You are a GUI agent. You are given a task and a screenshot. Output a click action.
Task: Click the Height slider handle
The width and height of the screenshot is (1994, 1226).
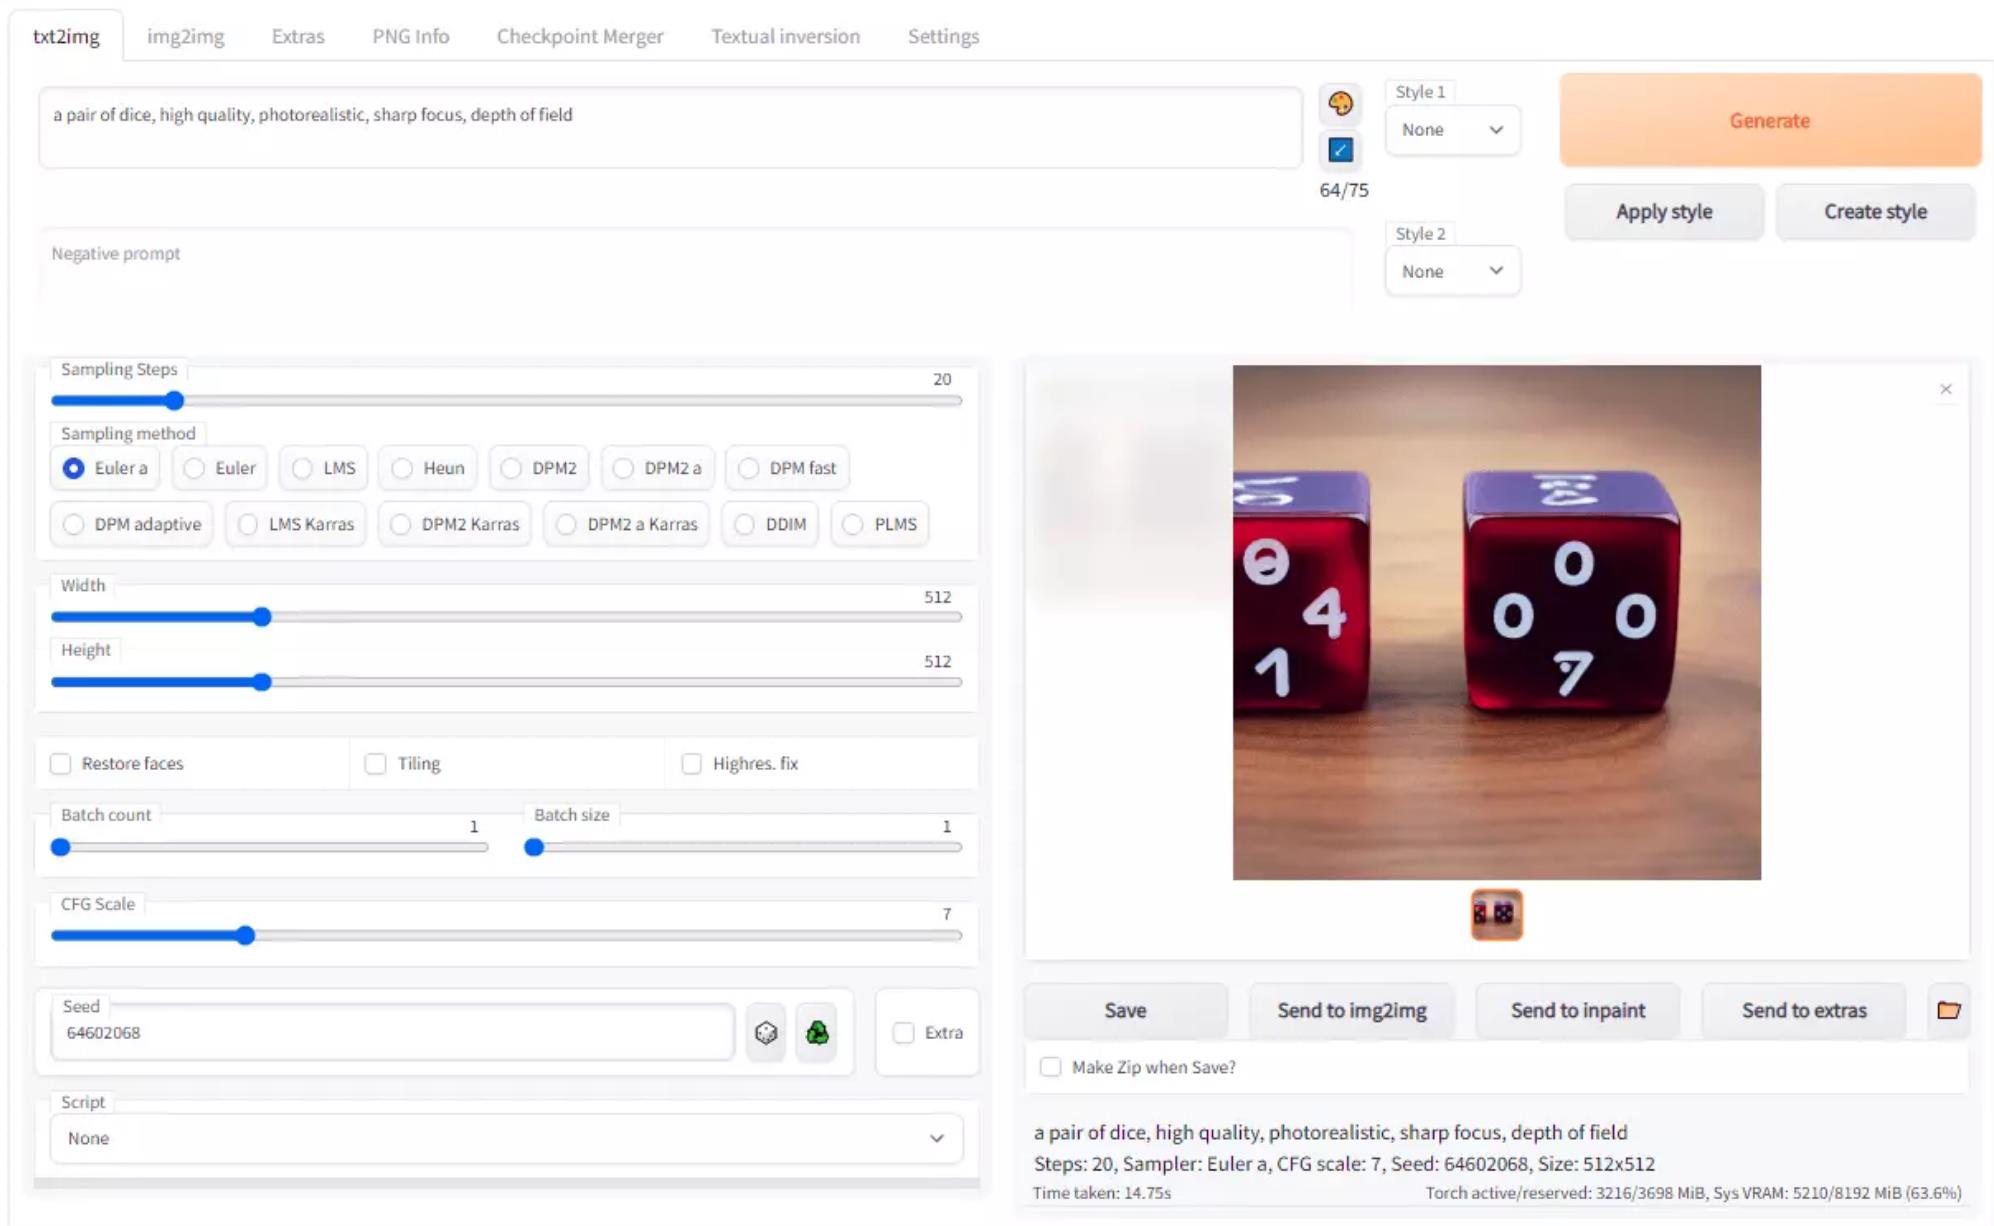pyautogui.click(x=262, y=682)
